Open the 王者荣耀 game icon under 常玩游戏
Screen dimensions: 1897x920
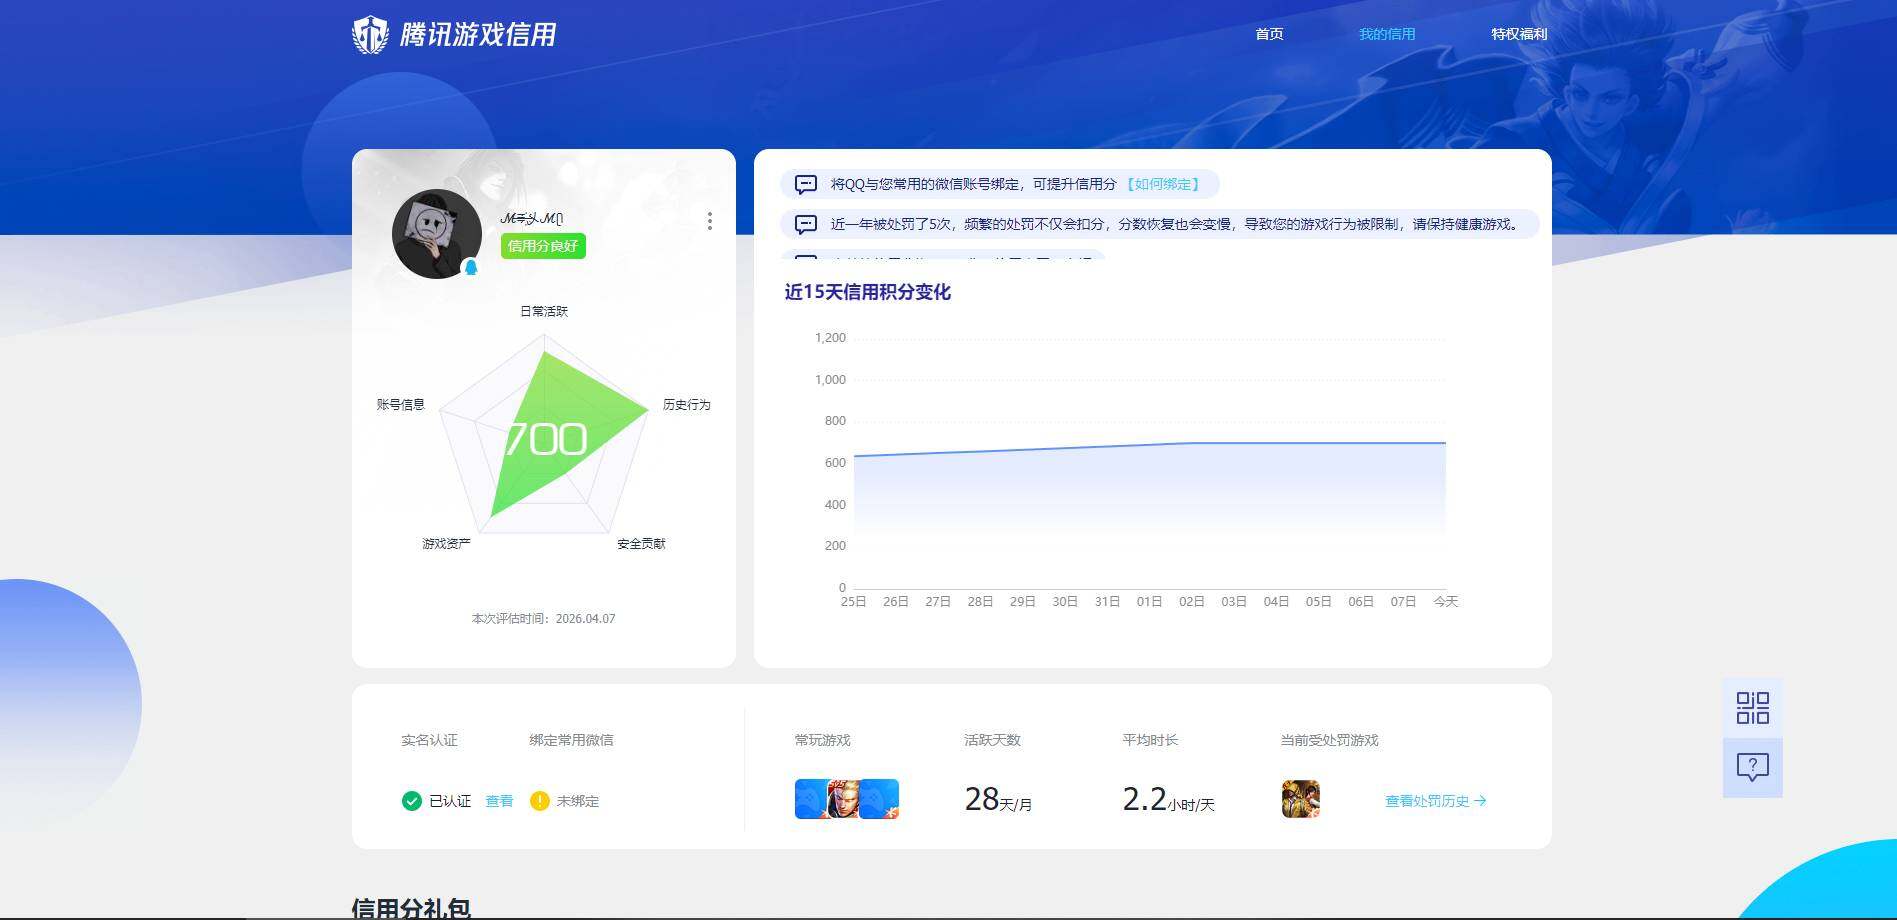click(847, 798)
